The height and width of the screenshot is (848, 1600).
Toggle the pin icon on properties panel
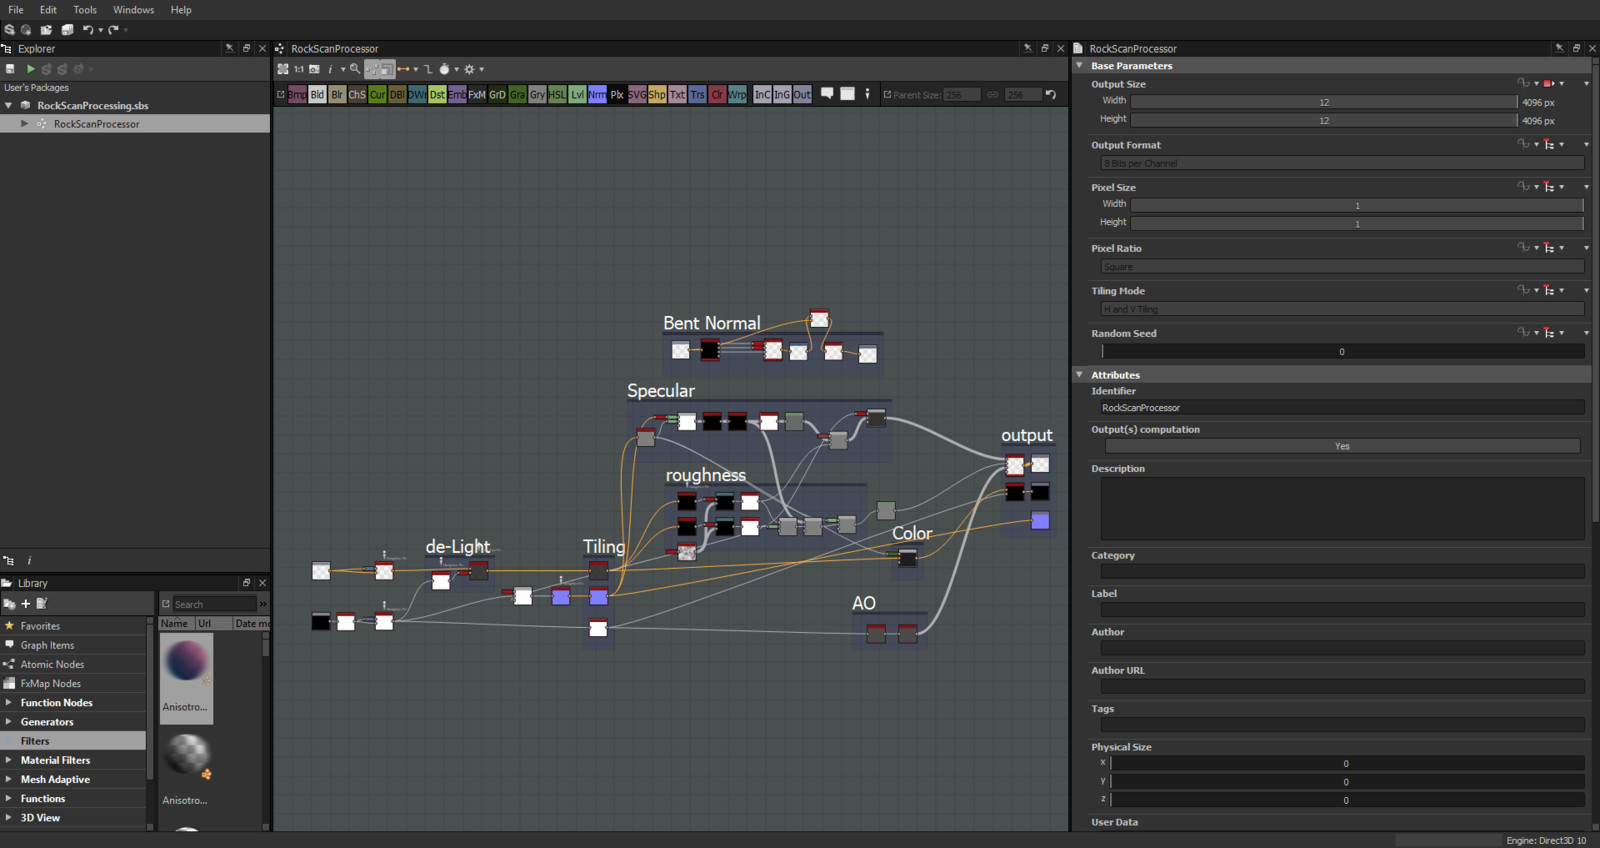pos(1559,48)
